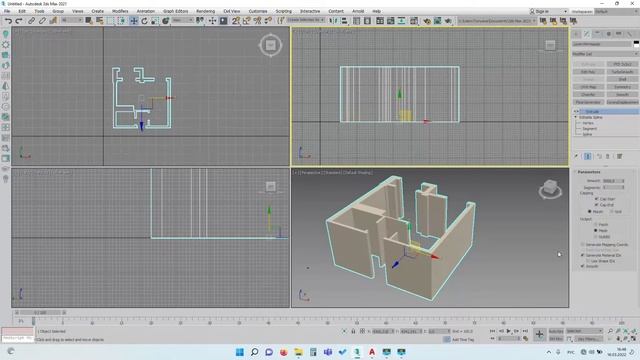Click Remove Modifier trash icon

(608, 156)
